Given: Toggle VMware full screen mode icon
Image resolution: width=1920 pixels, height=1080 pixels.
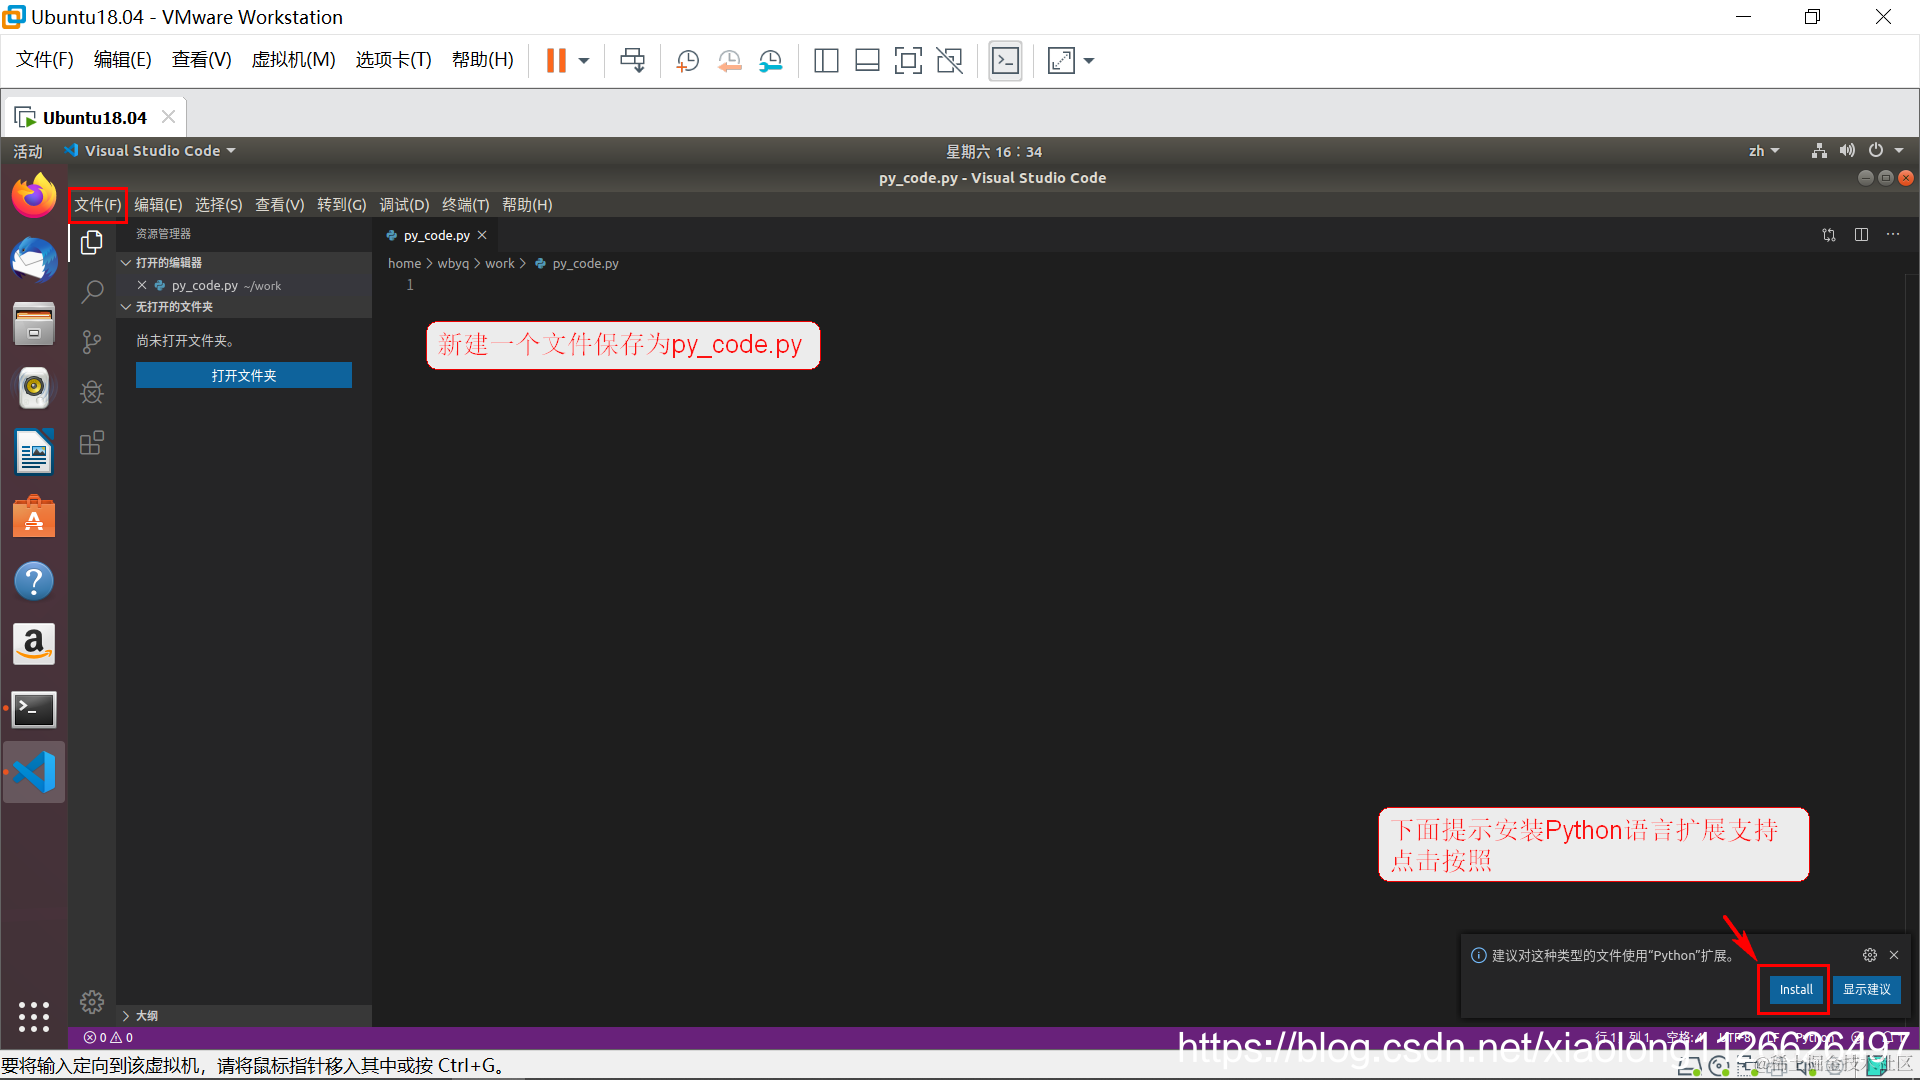Looking at the screenshot, I should 908,61.
